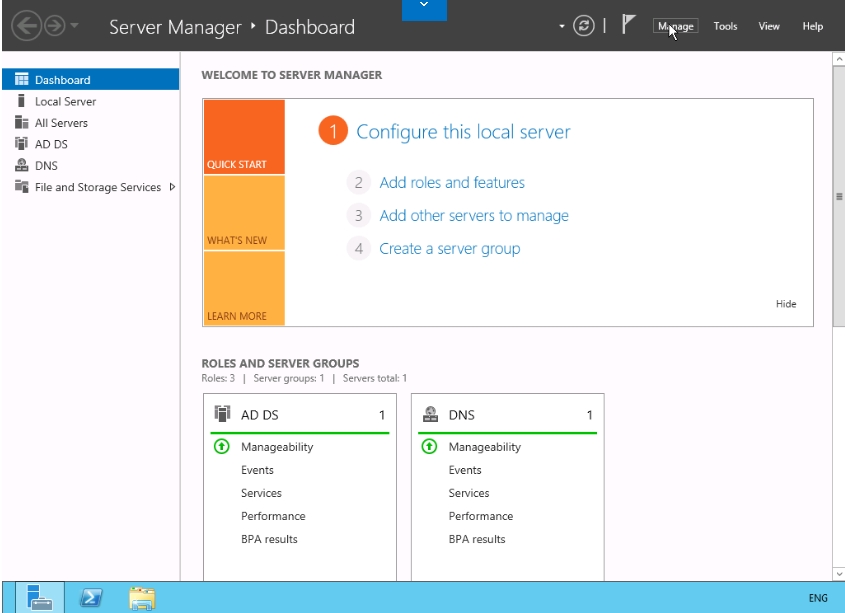Open the Tools menu
The width and height of the screenshot is (845, 613).
click(725, 26)
